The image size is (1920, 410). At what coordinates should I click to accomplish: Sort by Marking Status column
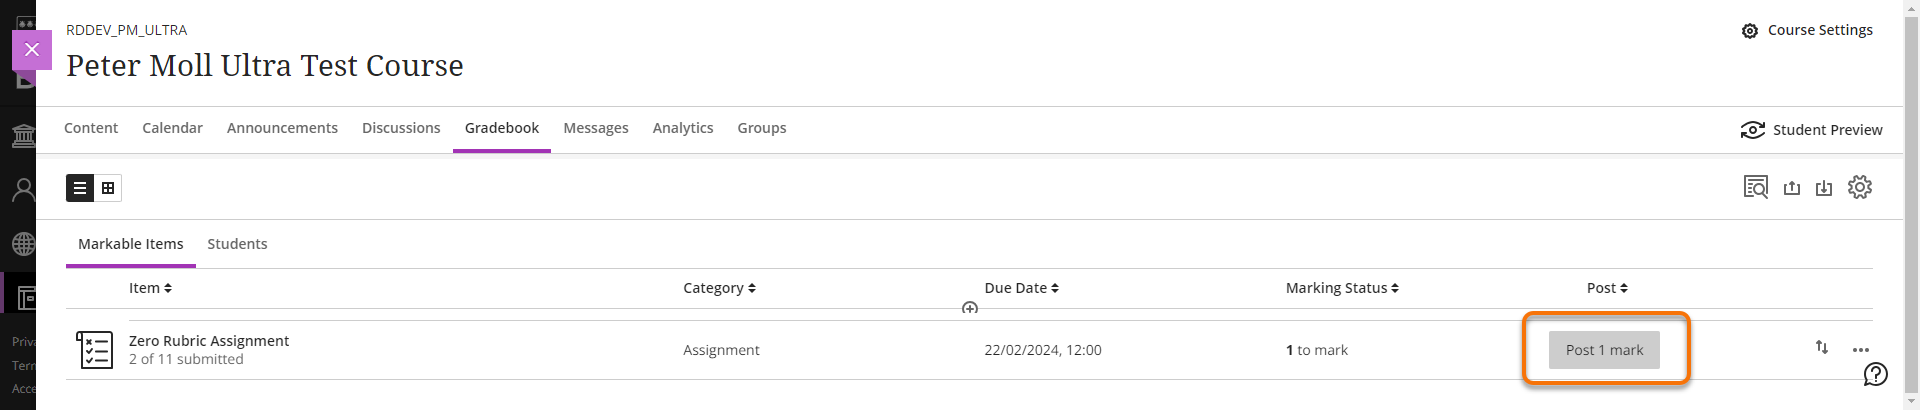(x=1342, y=288)
